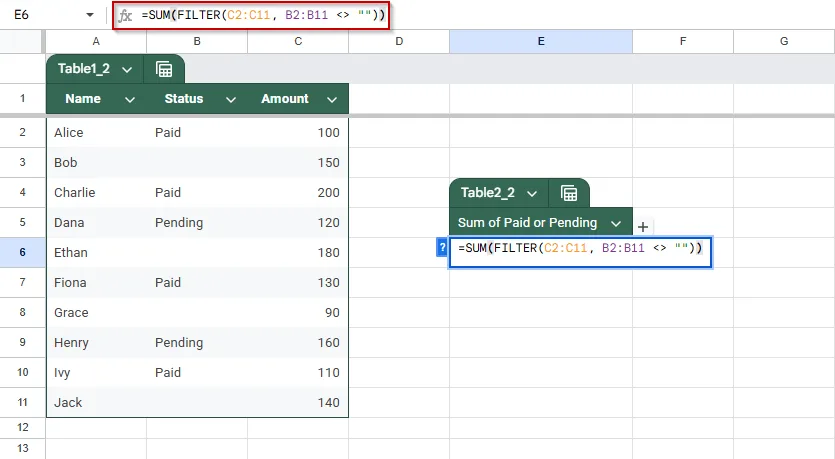
Task: Select the amount cell 120
Action: 298,223
